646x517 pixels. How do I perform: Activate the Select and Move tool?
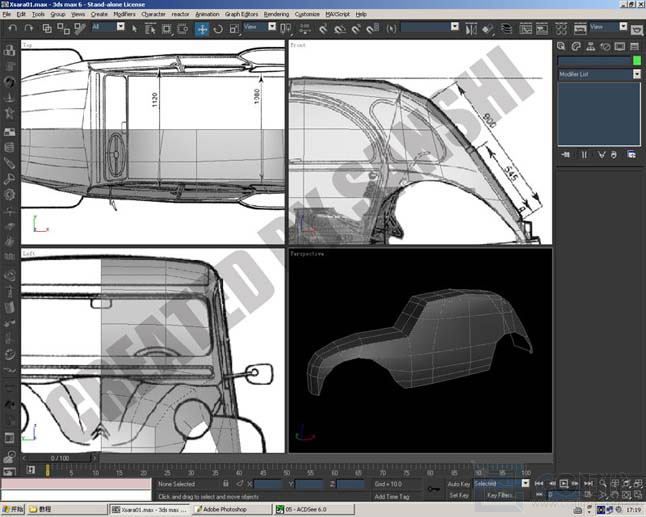tap(201, 29)
